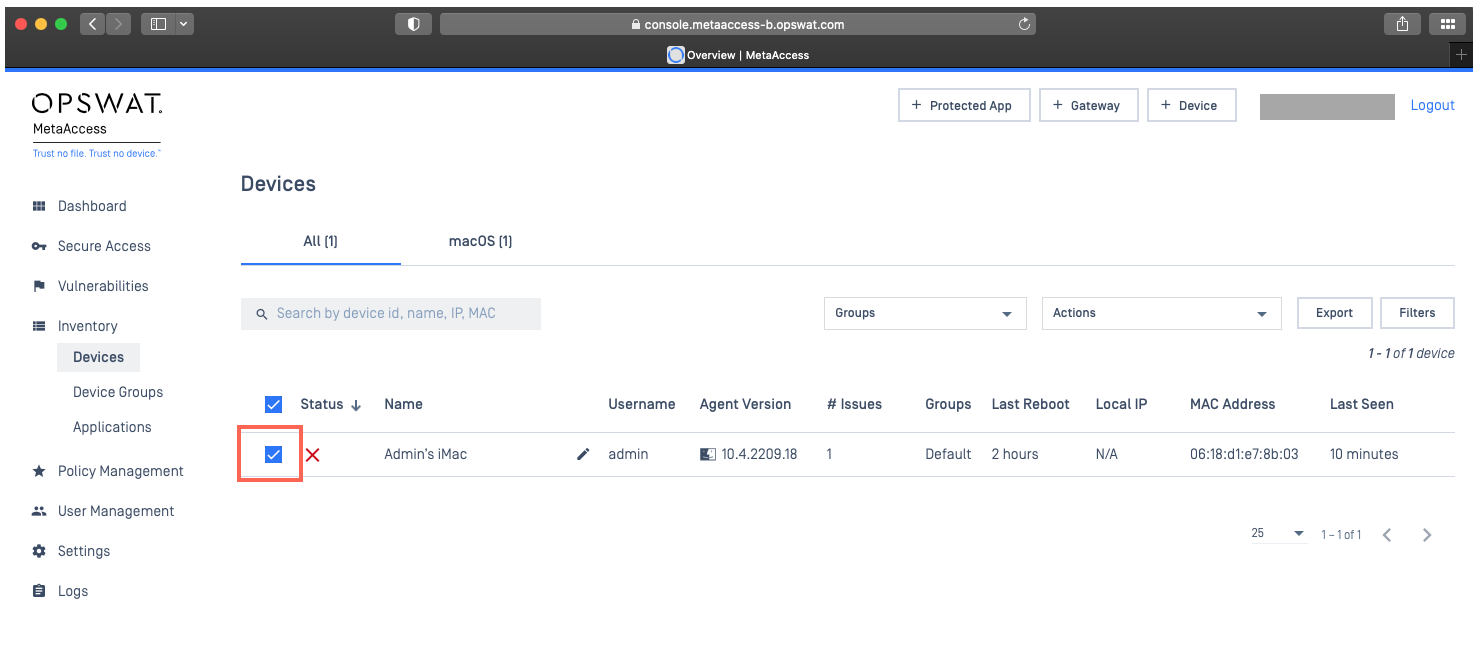The width and height of the screenshot is (1484, 660).
Task: Click the search magnifier icon
Action: tap(262, 314)
